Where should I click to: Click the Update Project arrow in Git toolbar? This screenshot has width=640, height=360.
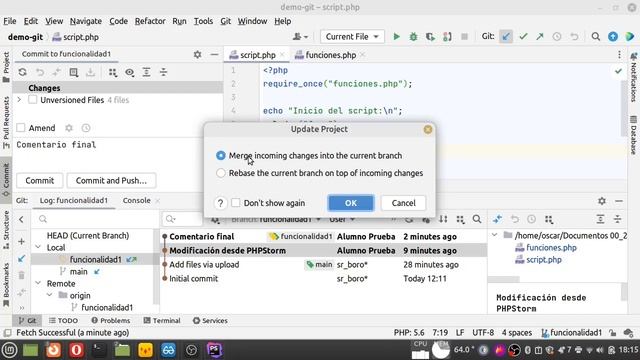(506, 37)
